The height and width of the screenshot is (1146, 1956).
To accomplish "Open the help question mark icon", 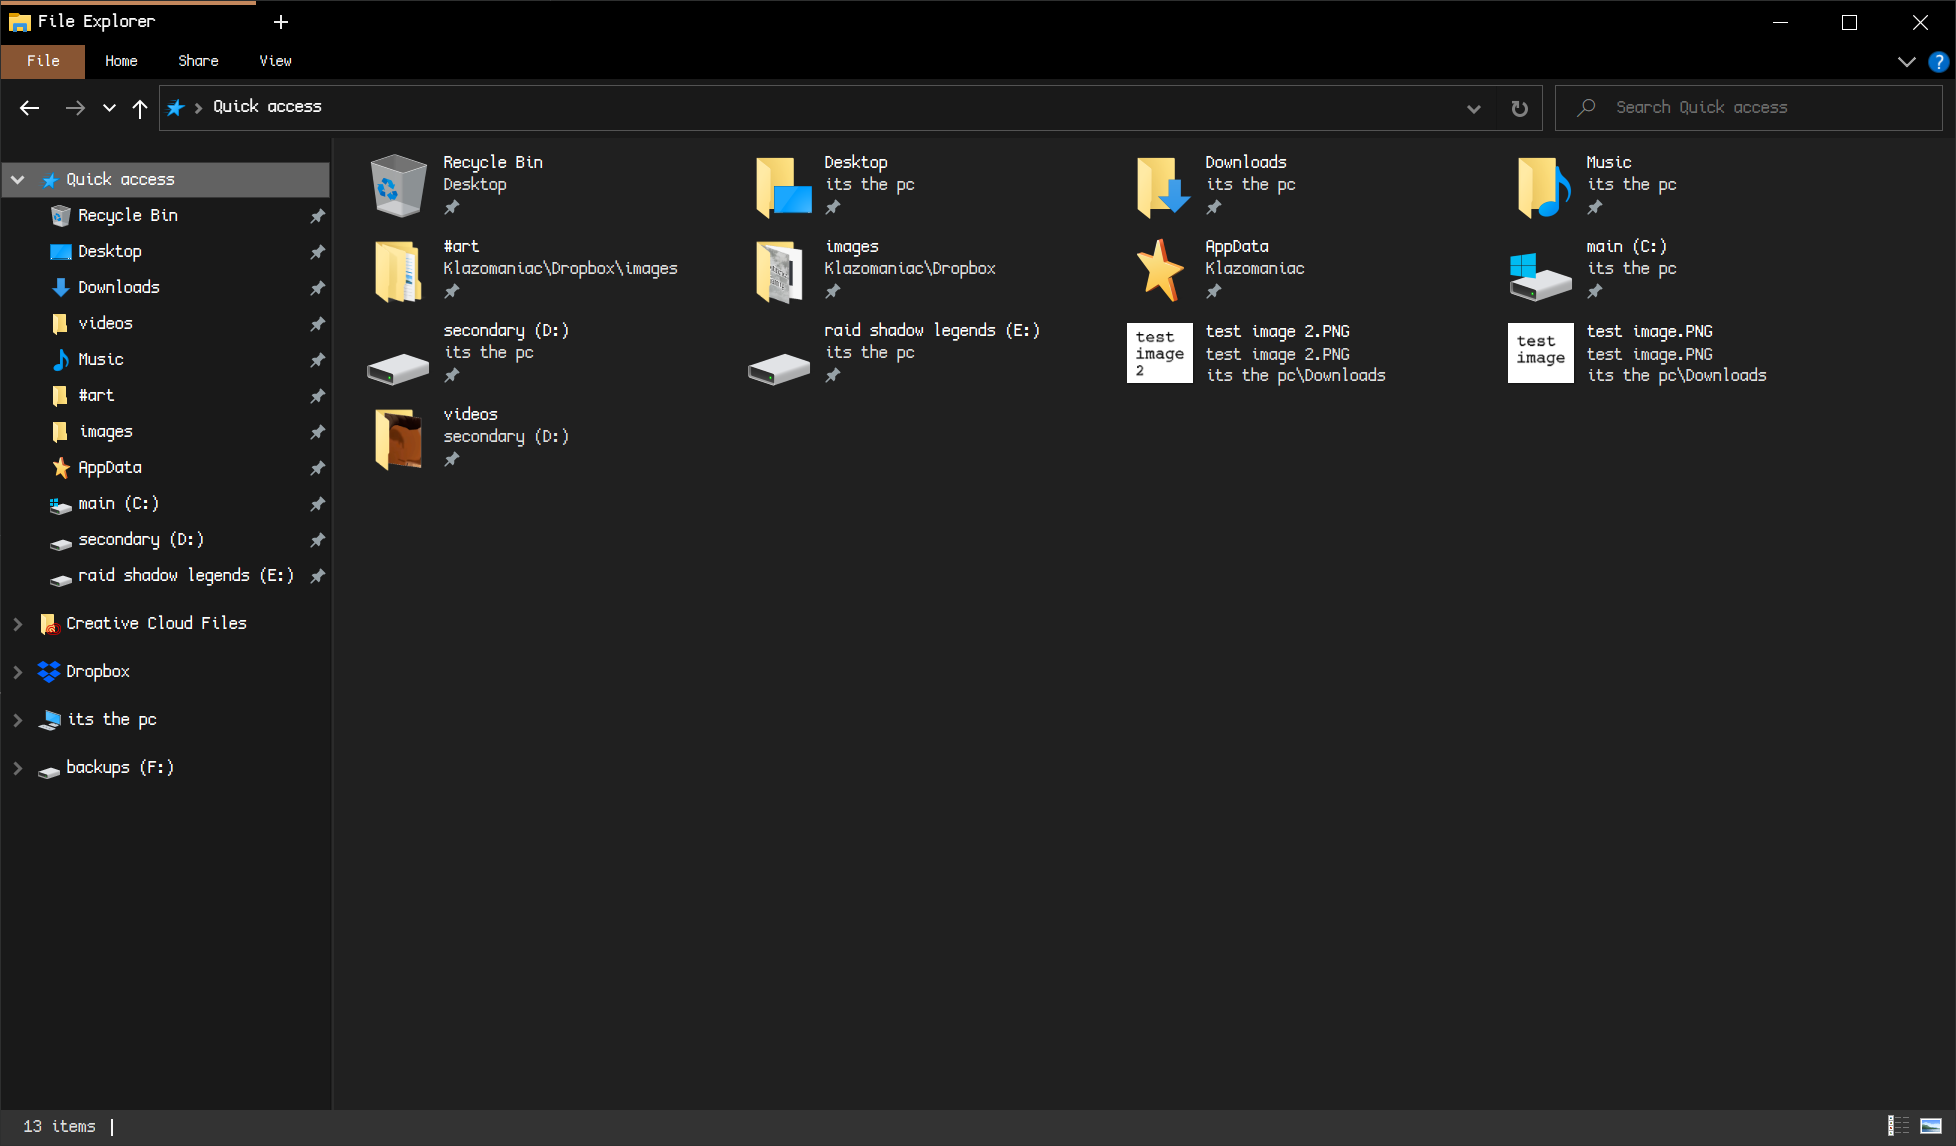I will point(1938,62).
